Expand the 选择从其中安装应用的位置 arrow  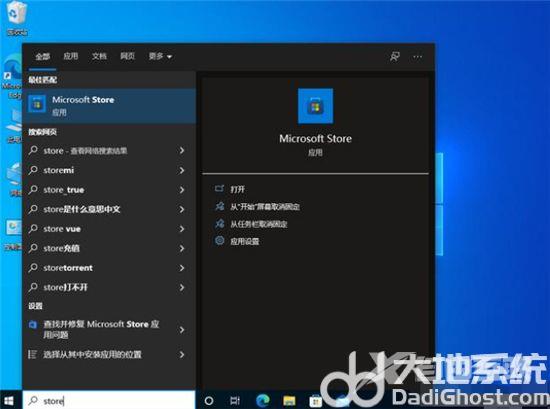tap(182, 355)
